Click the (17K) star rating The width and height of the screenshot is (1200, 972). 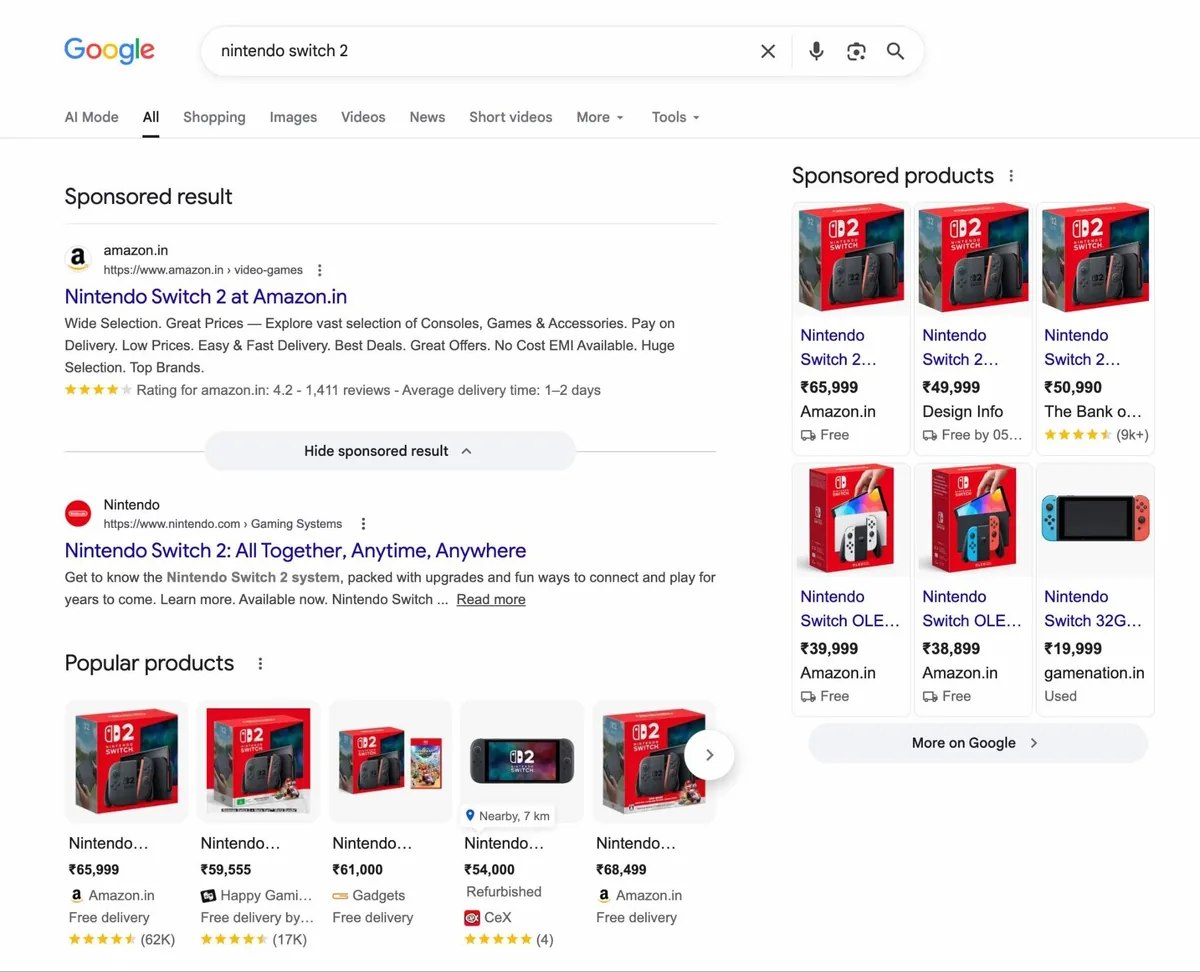point(254,940)
